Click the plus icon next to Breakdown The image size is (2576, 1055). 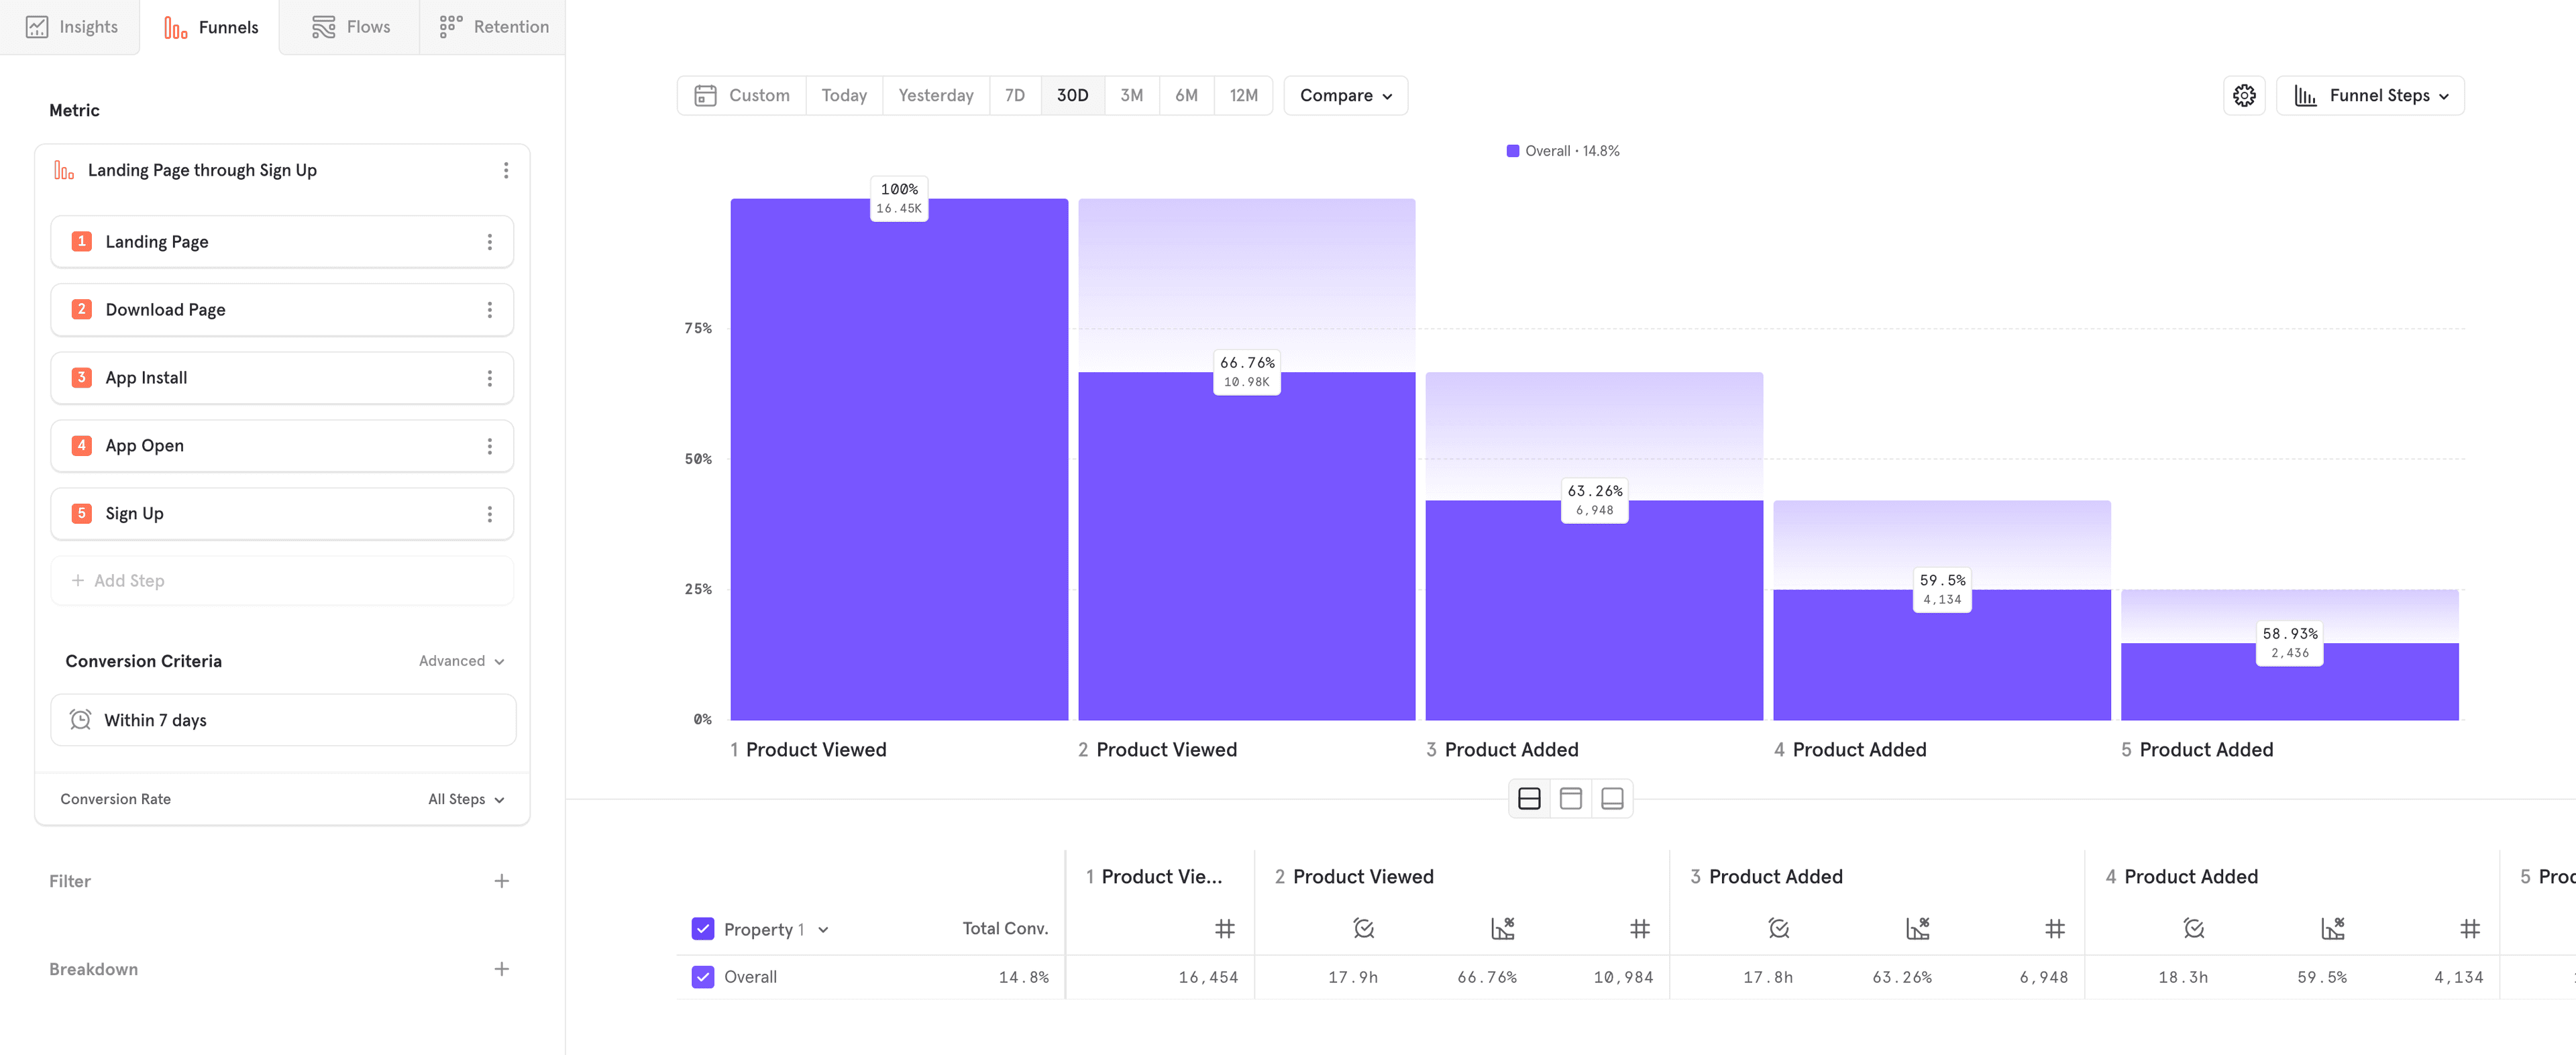coord(501,969)
